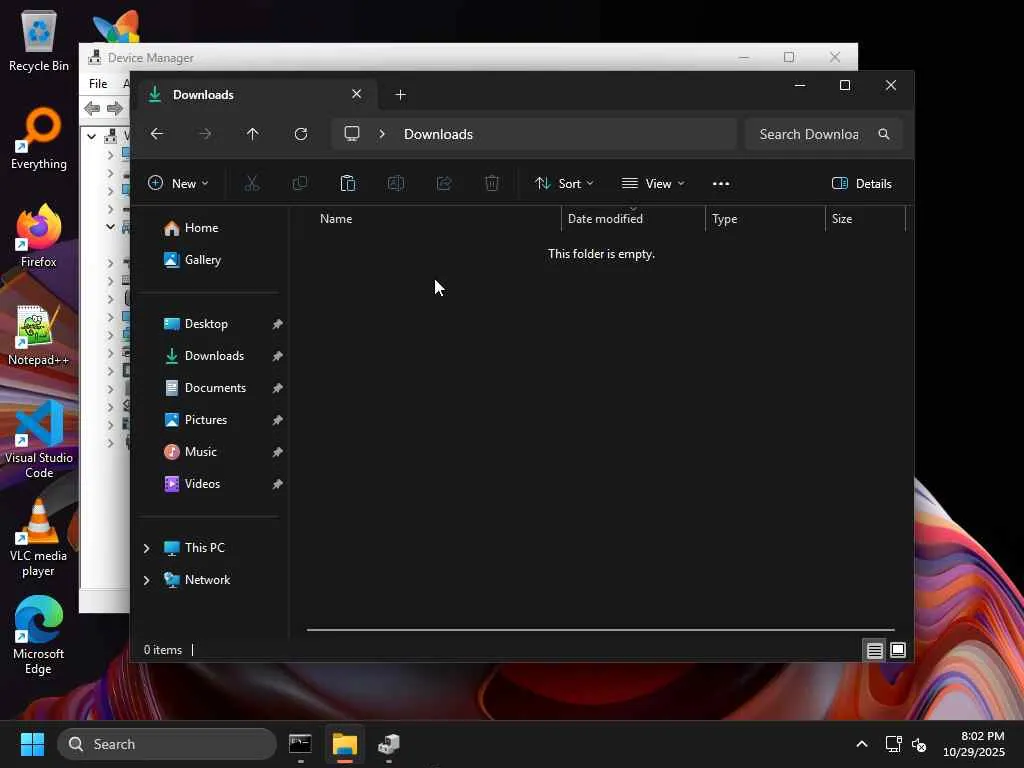
Task: Click the Paste clipboard icon
Action: 347,184
